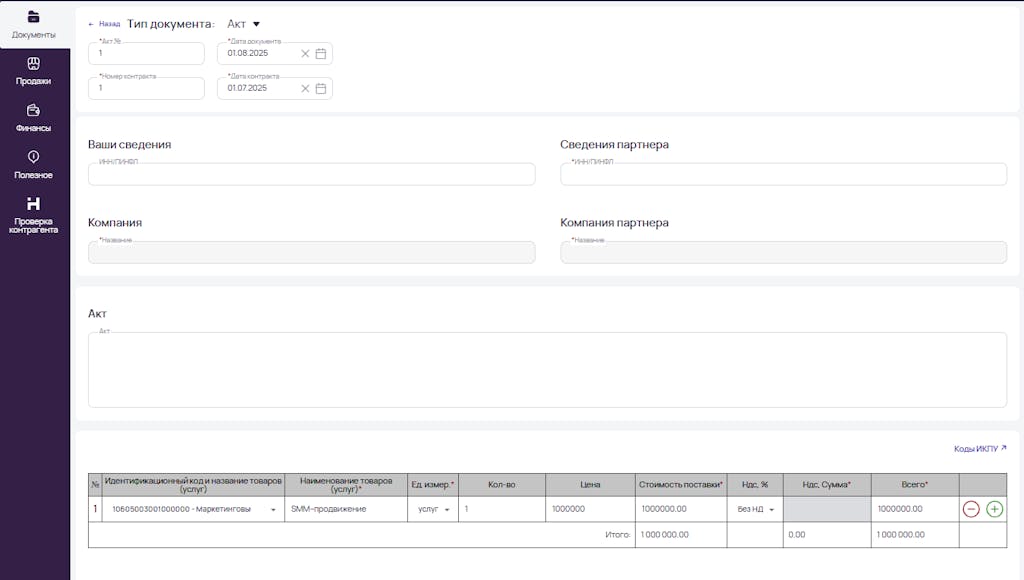Open the Документы sidebar section

[33, 25]
